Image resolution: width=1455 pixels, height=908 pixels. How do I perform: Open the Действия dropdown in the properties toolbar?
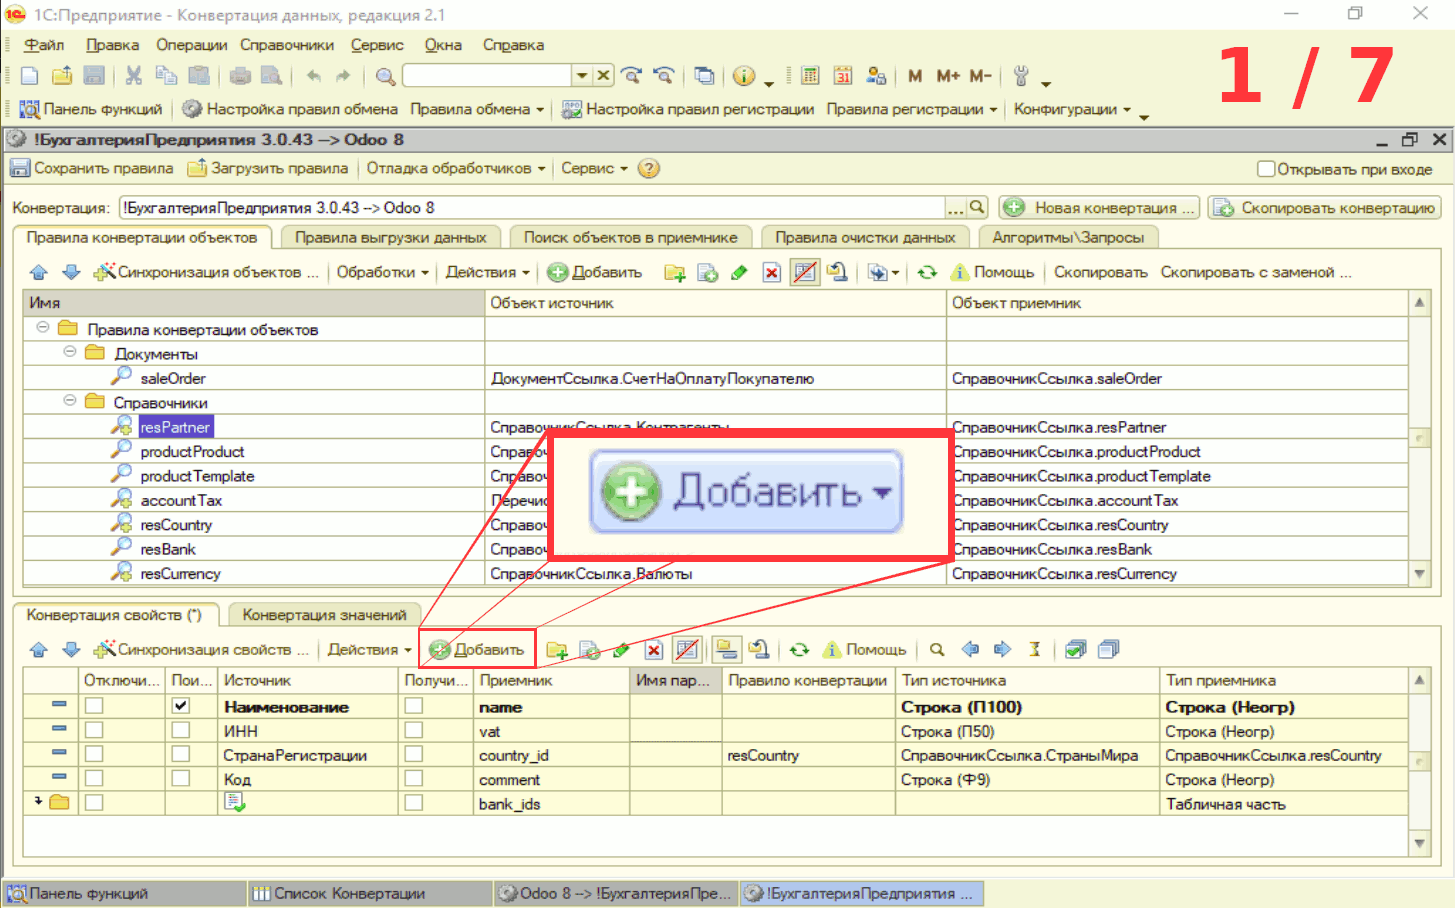(x=370, y=650)
